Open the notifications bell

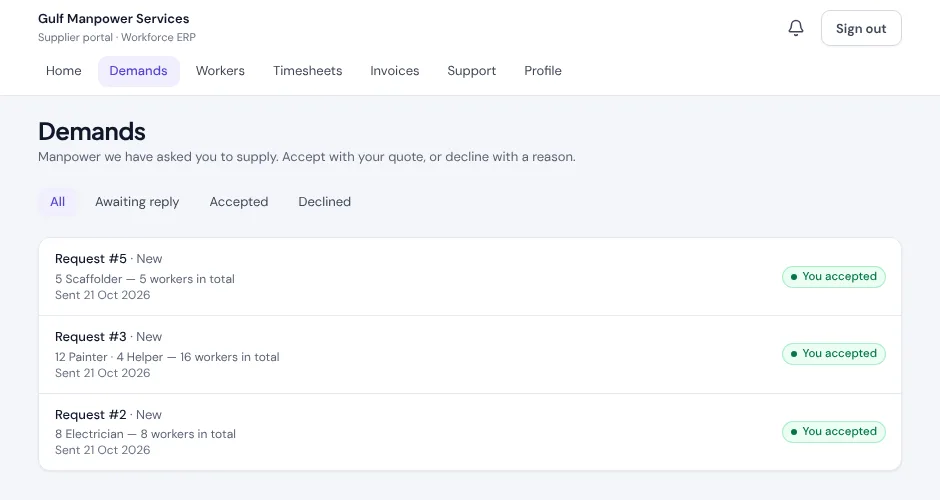796,28
